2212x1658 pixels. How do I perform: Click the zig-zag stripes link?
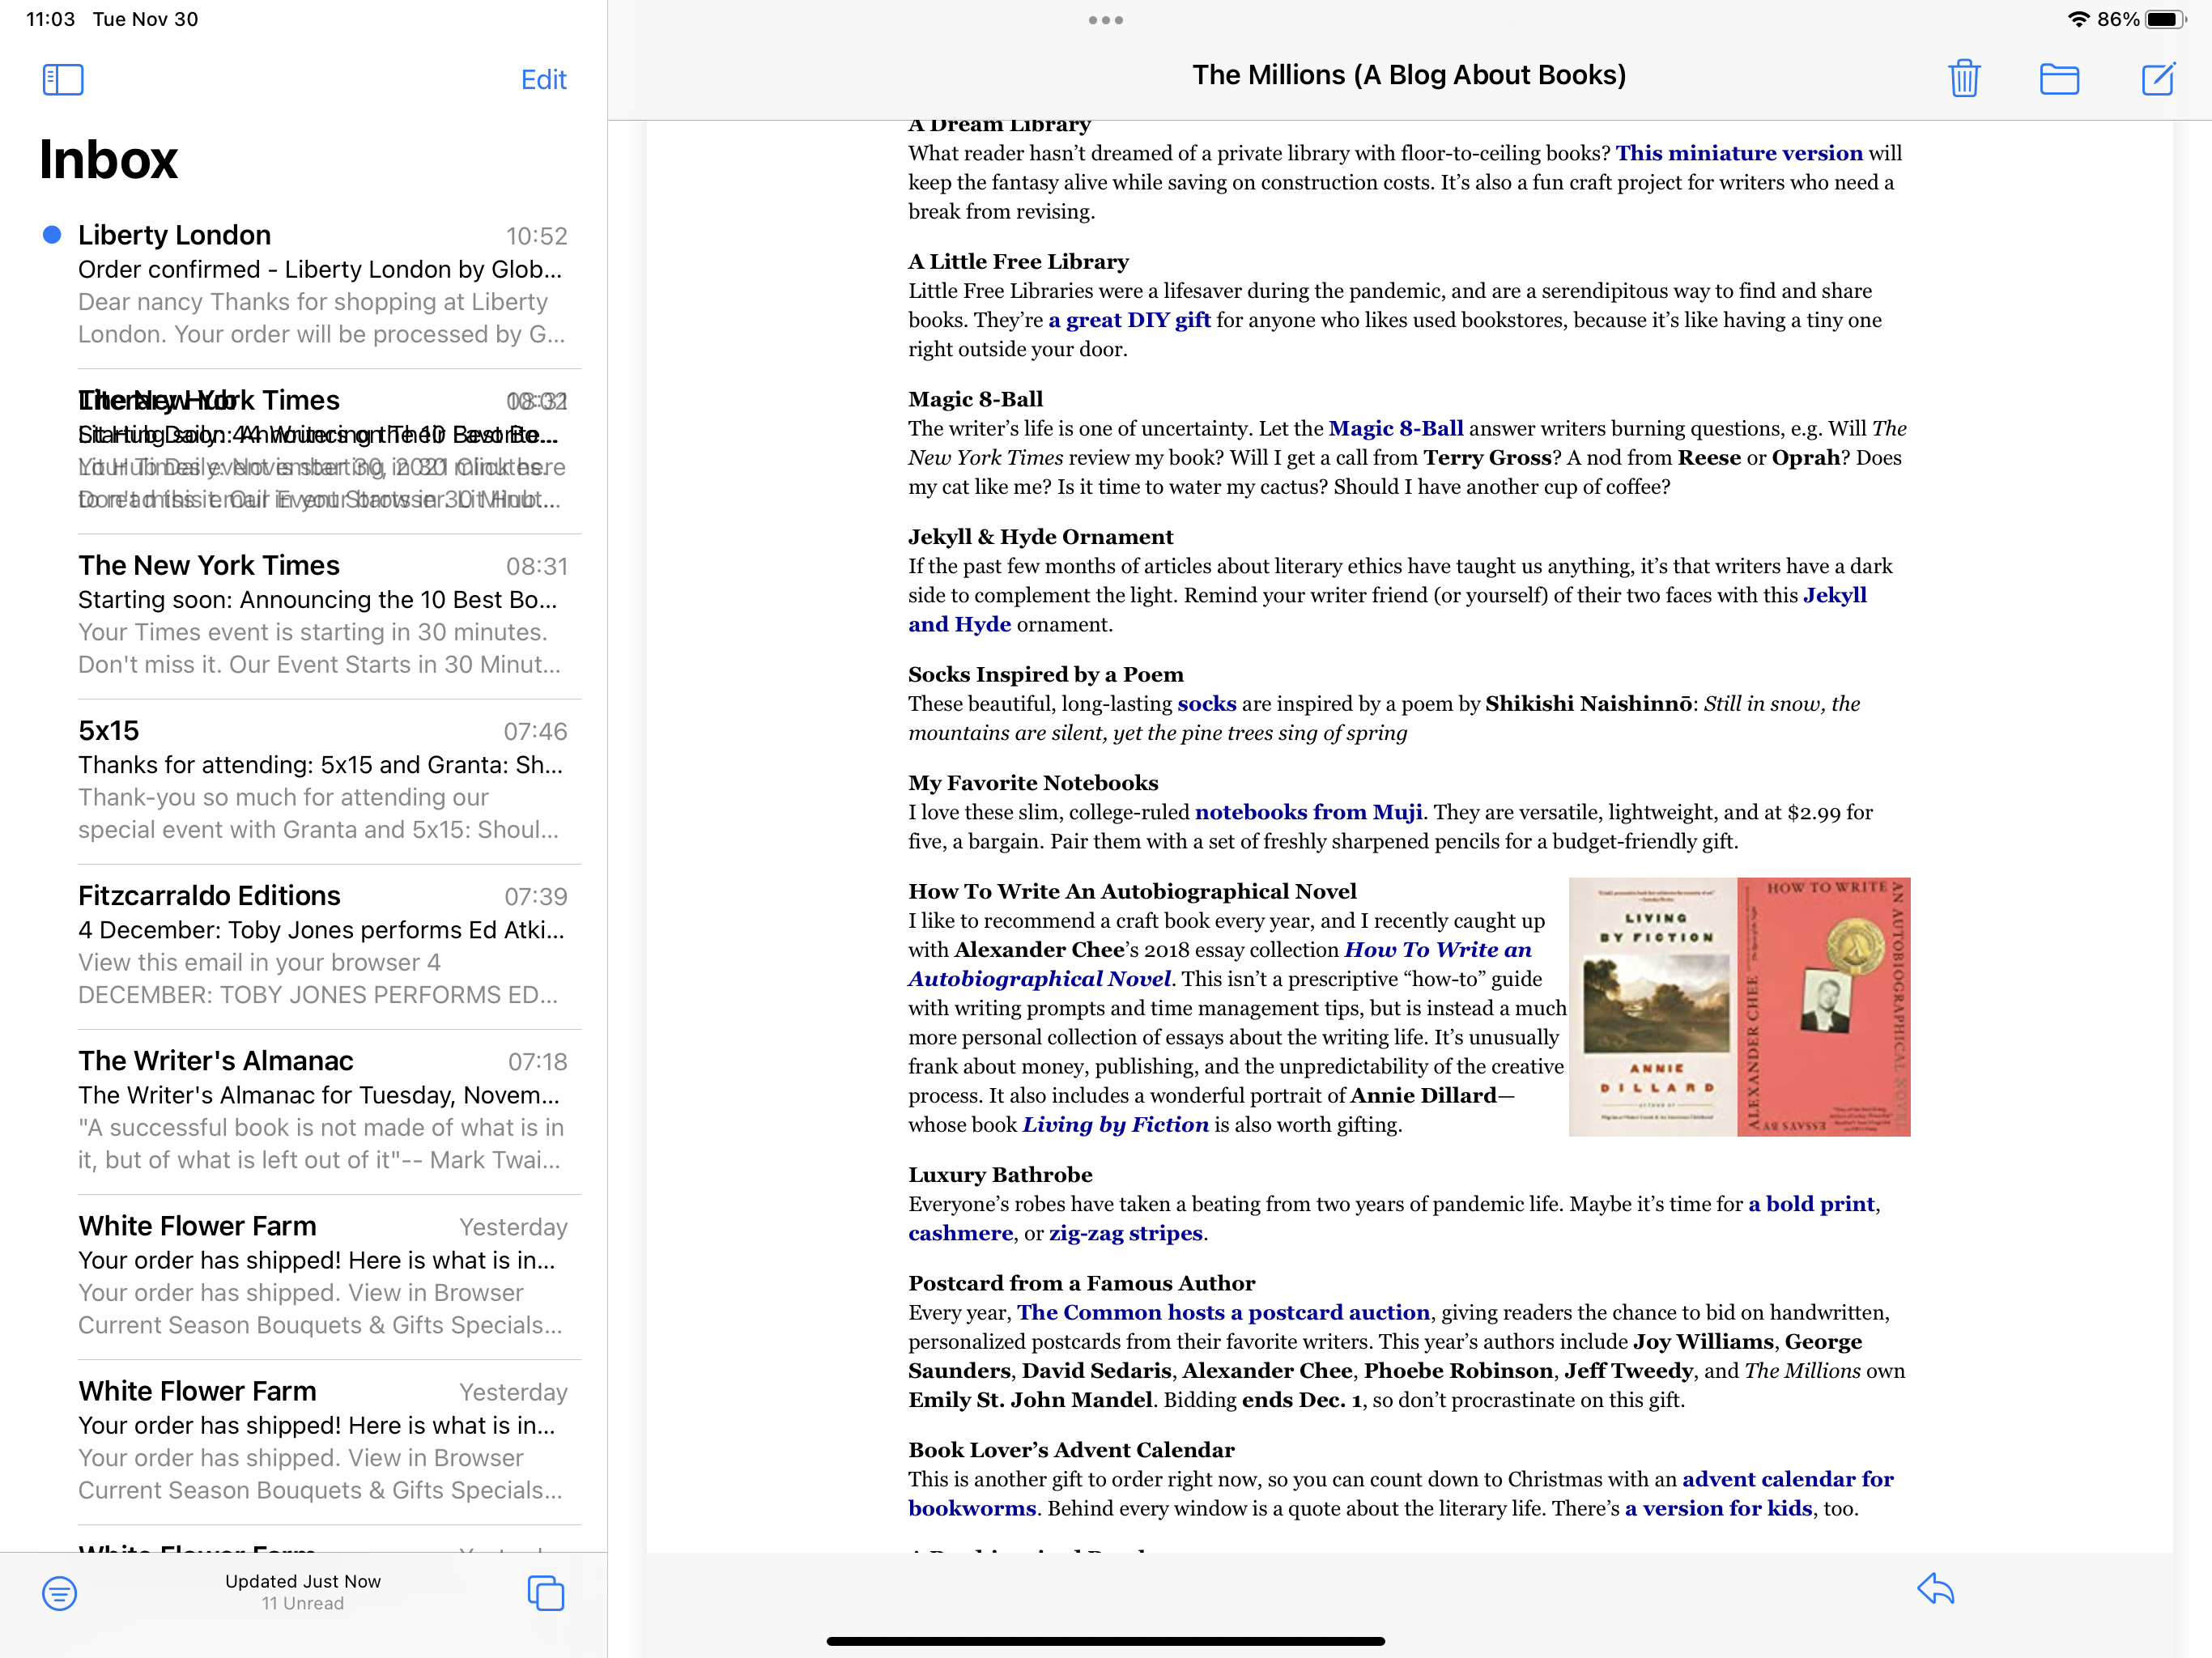coord(1125,1234)
